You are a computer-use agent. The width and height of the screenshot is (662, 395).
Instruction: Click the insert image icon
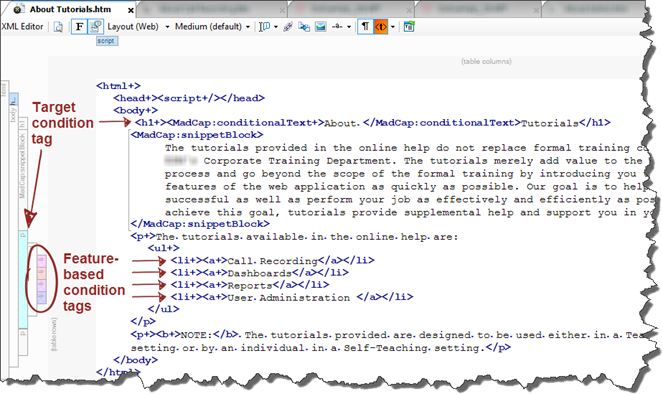pyautogui.click(x=321, y=27)
